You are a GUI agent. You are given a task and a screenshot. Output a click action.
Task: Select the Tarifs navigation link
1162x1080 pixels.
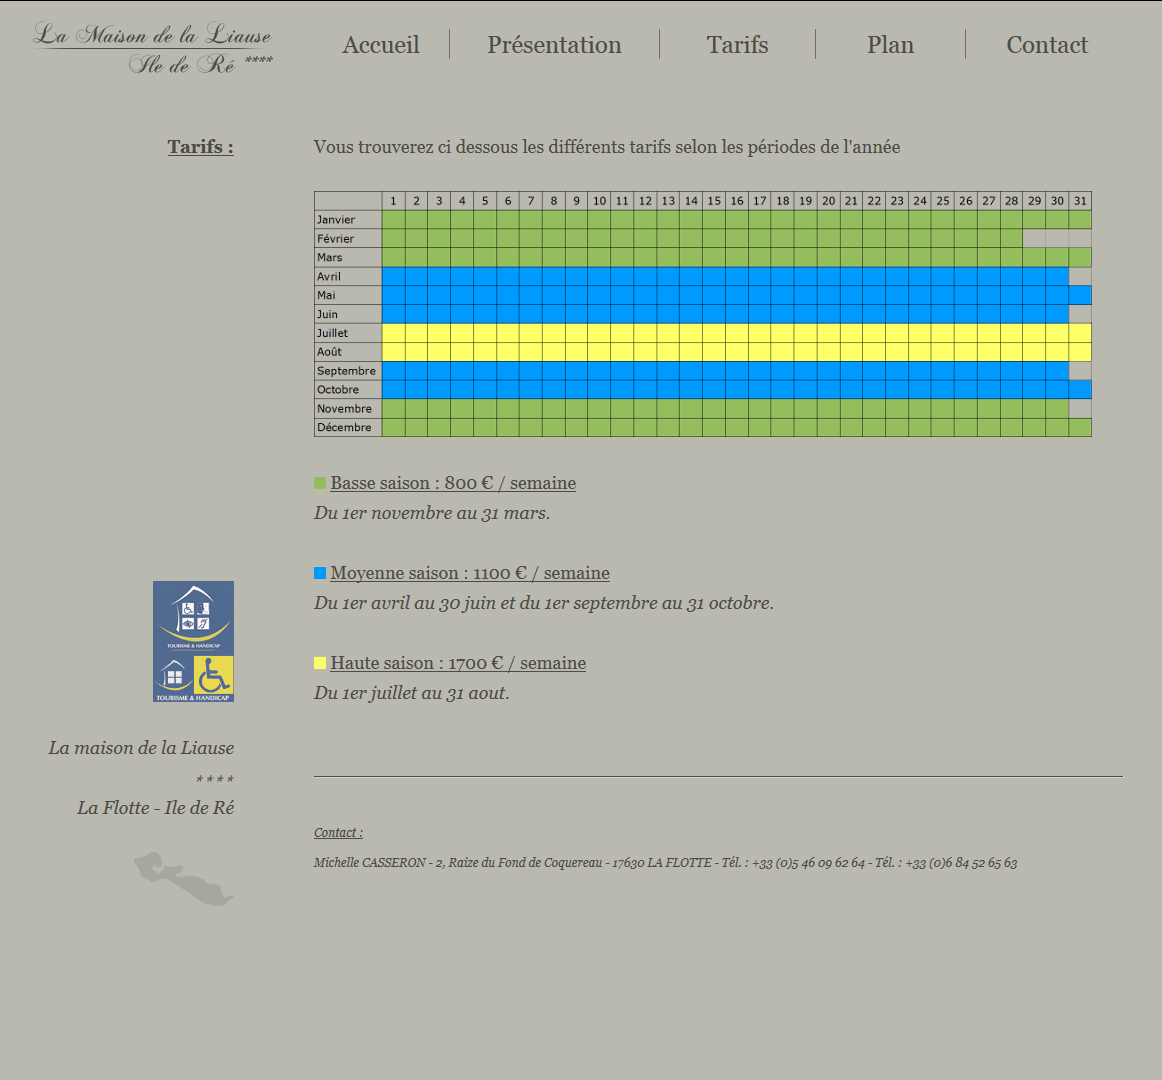(737, 45)
